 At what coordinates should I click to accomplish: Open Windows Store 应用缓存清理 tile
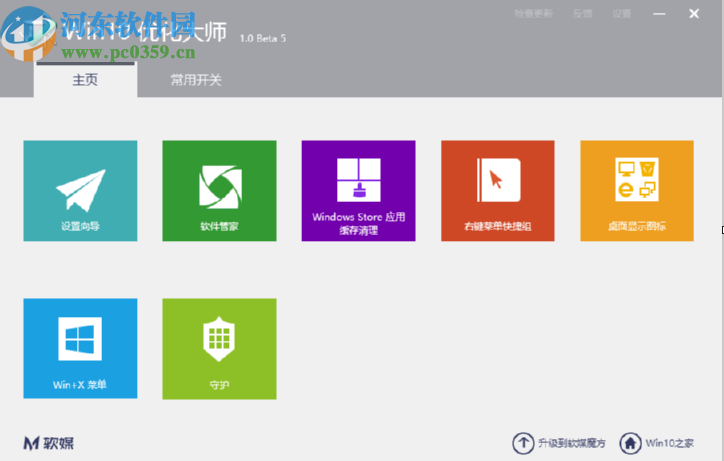pyautogui.click(x=358, y=191)
